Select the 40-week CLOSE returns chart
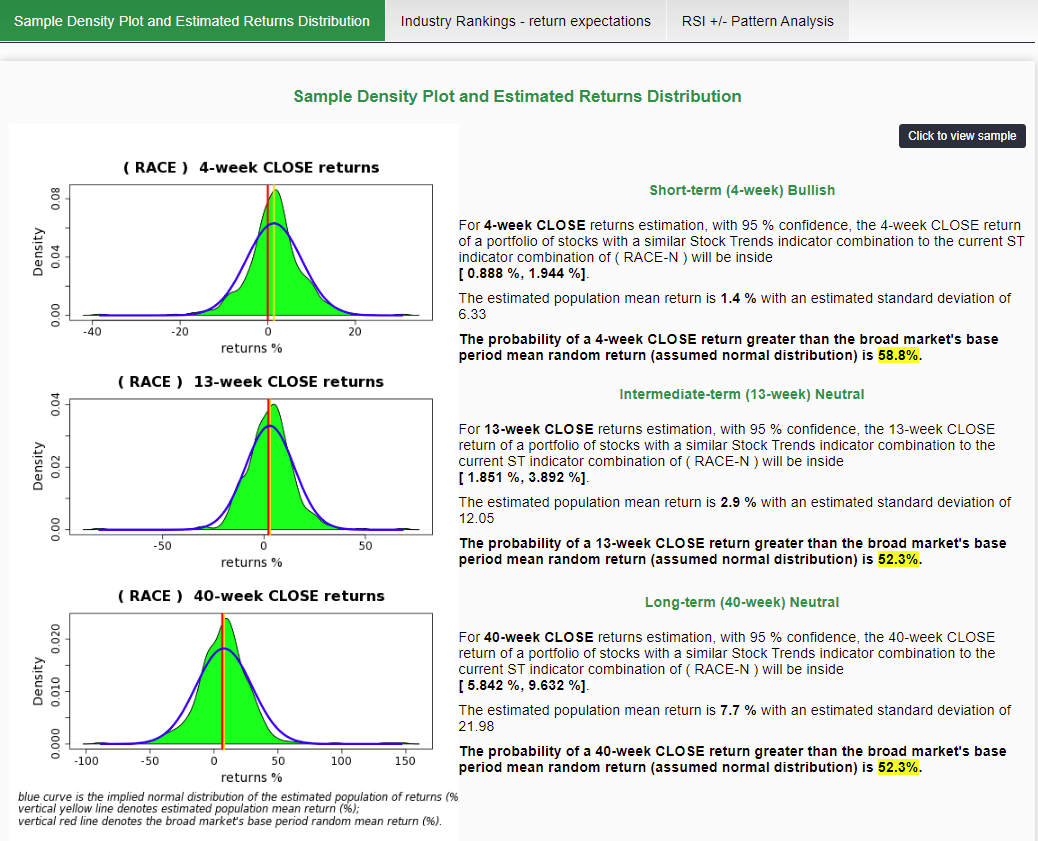This screenshot has height=841, width=1038. [x=250, y=680]
